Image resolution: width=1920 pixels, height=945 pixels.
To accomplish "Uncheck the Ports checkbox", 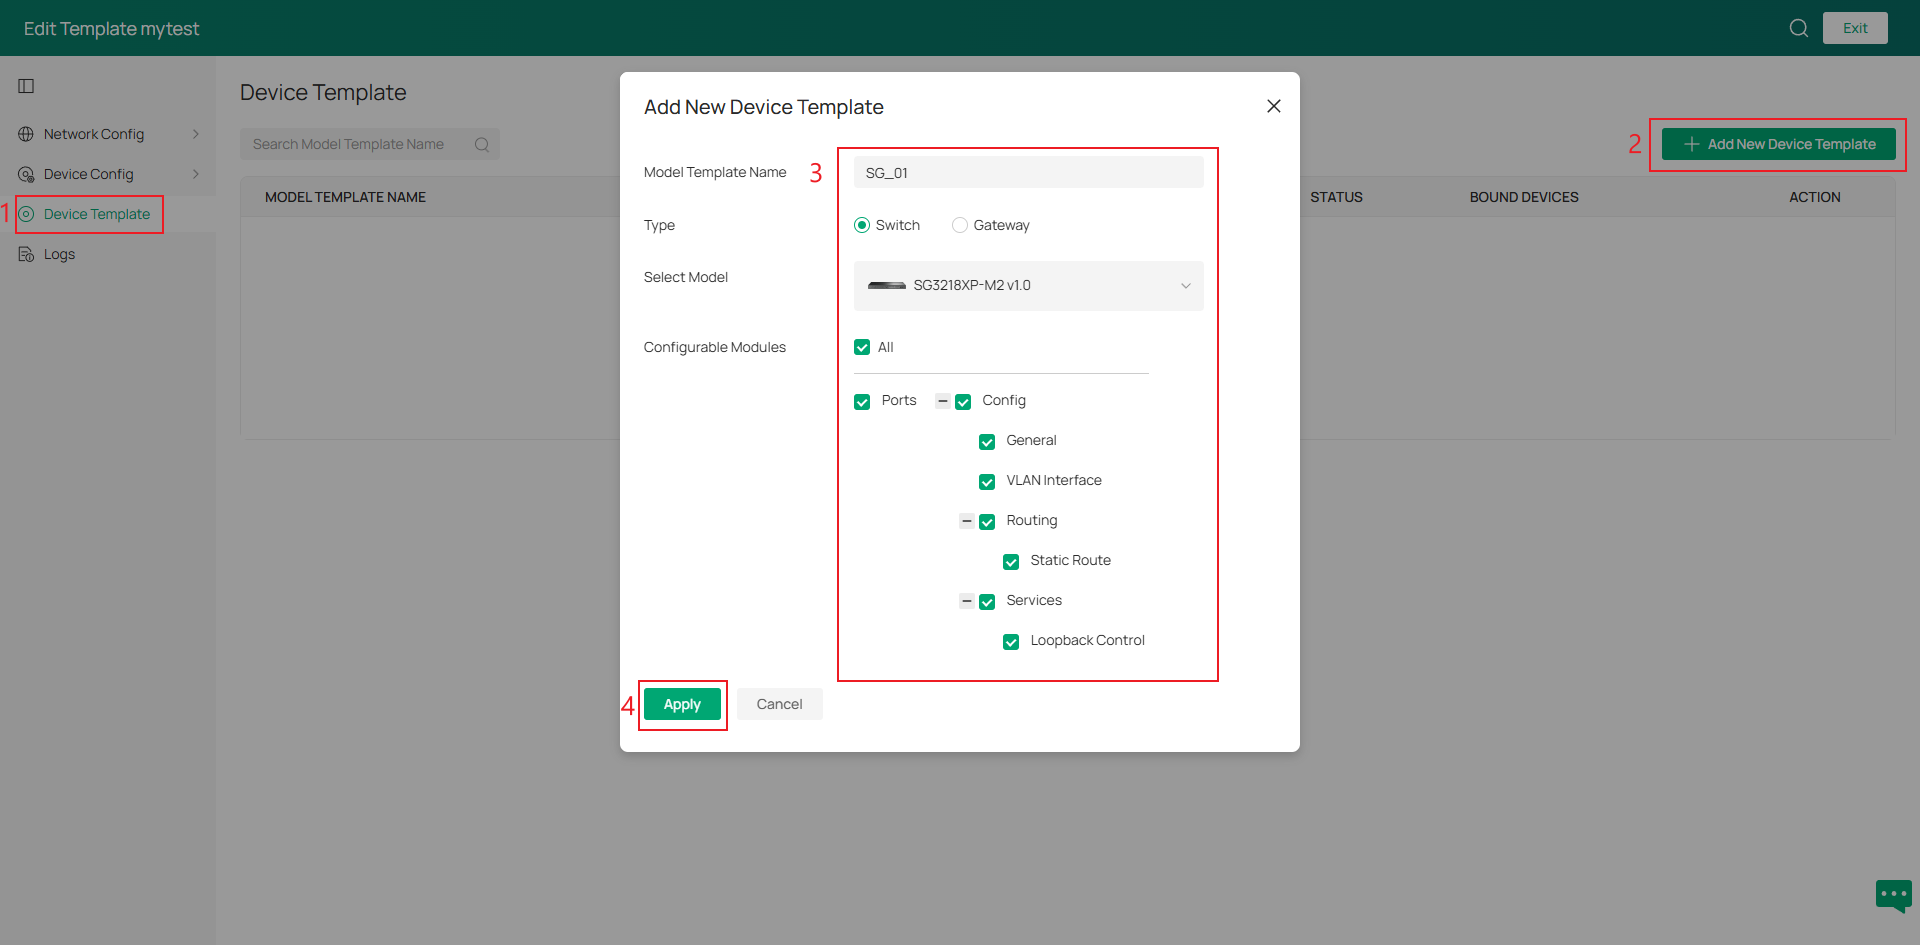I will tap(862, 402).
